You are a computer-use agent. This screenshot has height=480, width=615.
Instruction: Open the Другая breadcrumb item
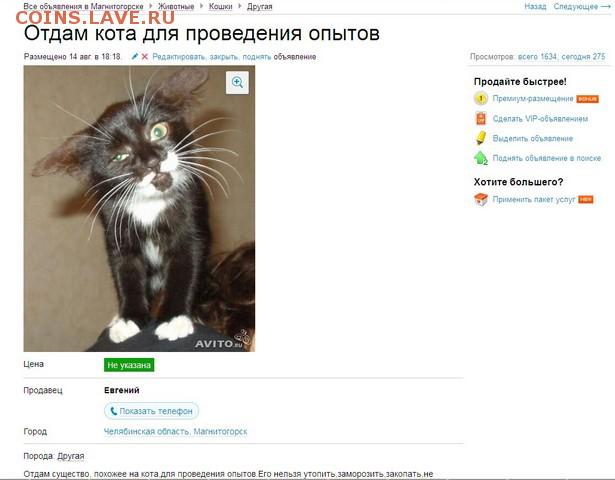(x=260, y=6)
